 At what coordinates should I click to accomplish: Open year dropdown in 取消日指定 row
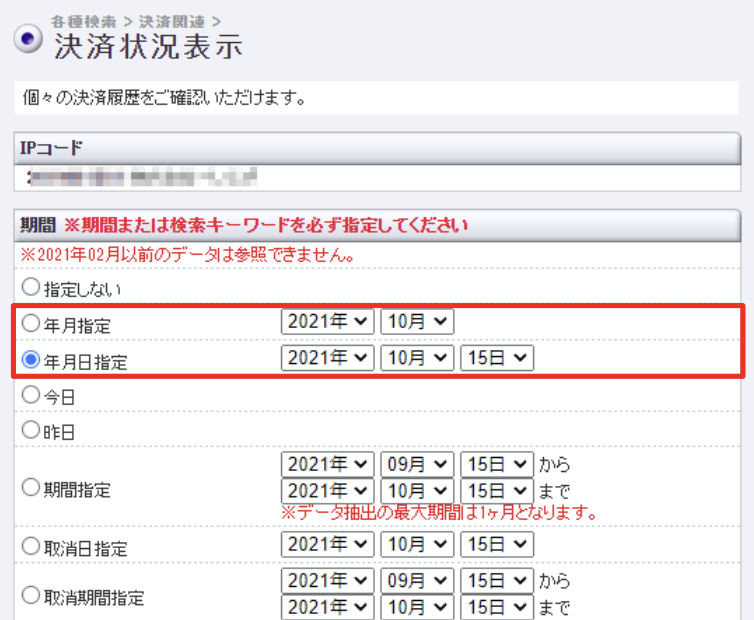pyautogui.click(x=327, y=544)
